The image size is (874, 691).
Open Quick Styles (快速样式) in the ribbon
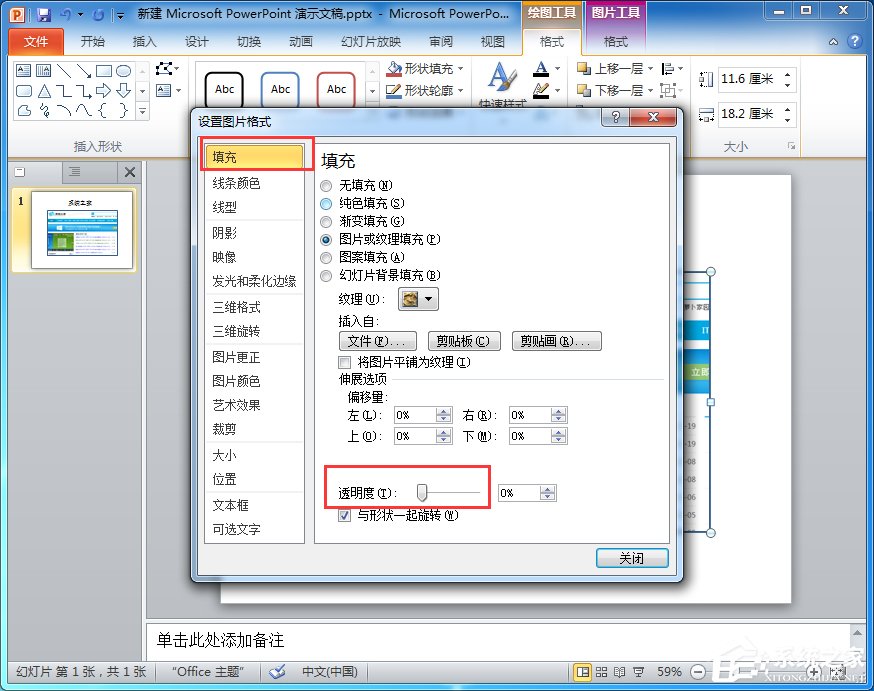coord(500,80)
